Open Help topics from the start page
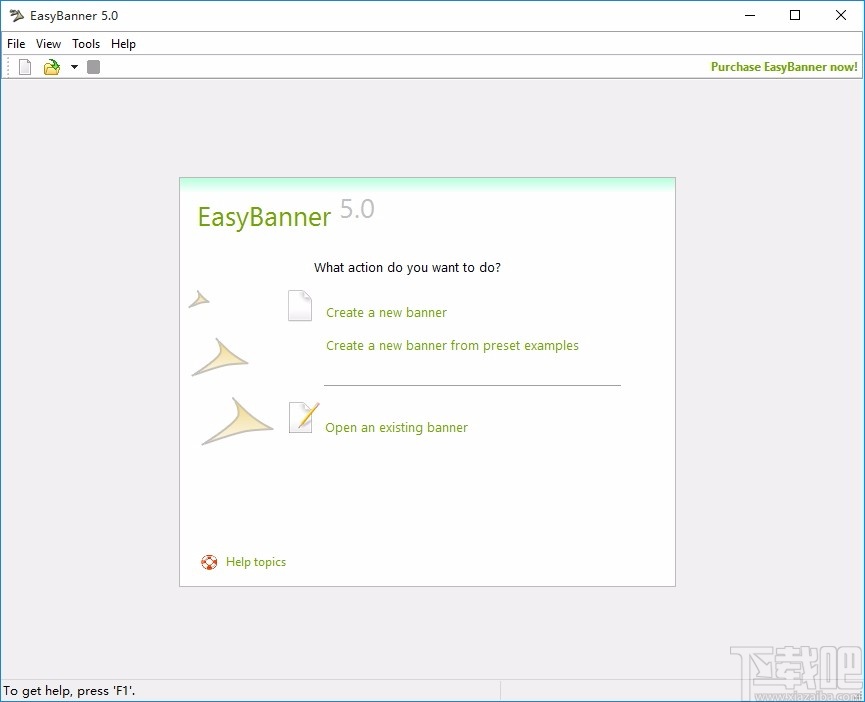 255,562
